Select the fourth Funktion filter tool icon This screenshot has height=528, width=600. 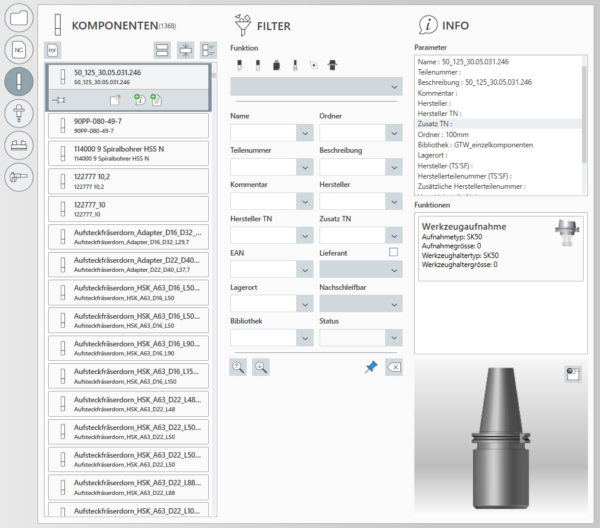tap(295, 65)
